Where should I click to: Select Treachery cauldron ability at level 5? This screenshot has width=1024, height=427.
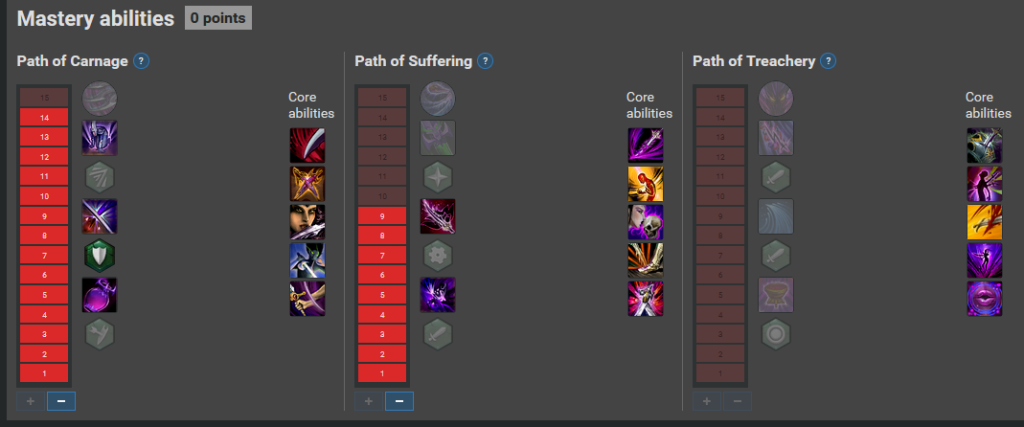776,294
